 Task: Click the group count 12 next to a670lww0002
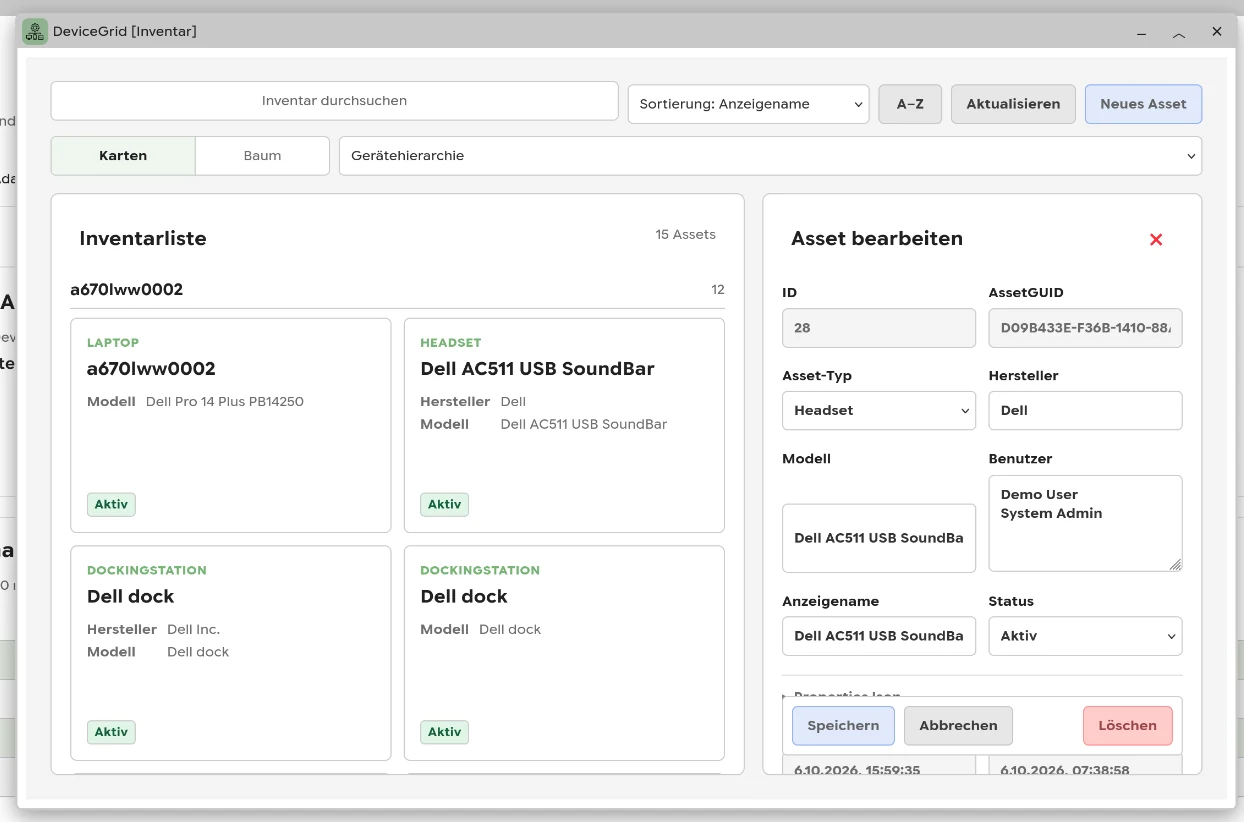tap(718, 290)
